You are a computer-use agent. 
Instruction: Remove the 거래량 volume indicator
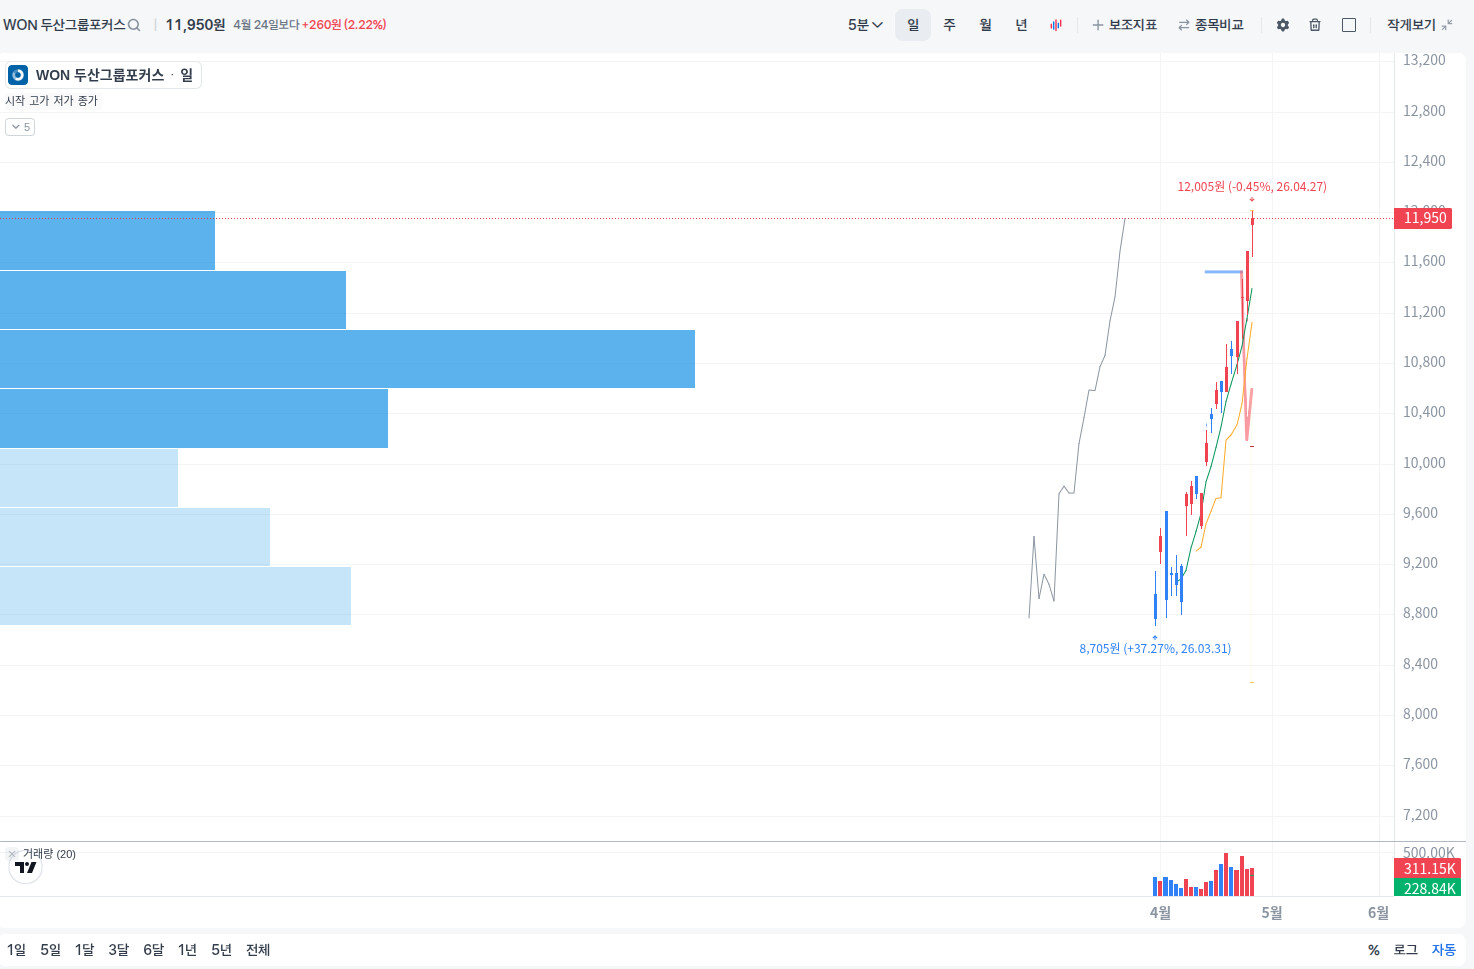(x=12, y=854)
